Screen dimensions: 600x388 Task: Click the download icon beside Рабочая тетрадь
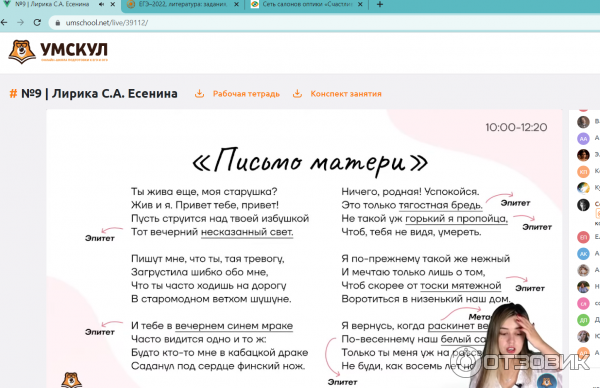click(x=199, y=93)
